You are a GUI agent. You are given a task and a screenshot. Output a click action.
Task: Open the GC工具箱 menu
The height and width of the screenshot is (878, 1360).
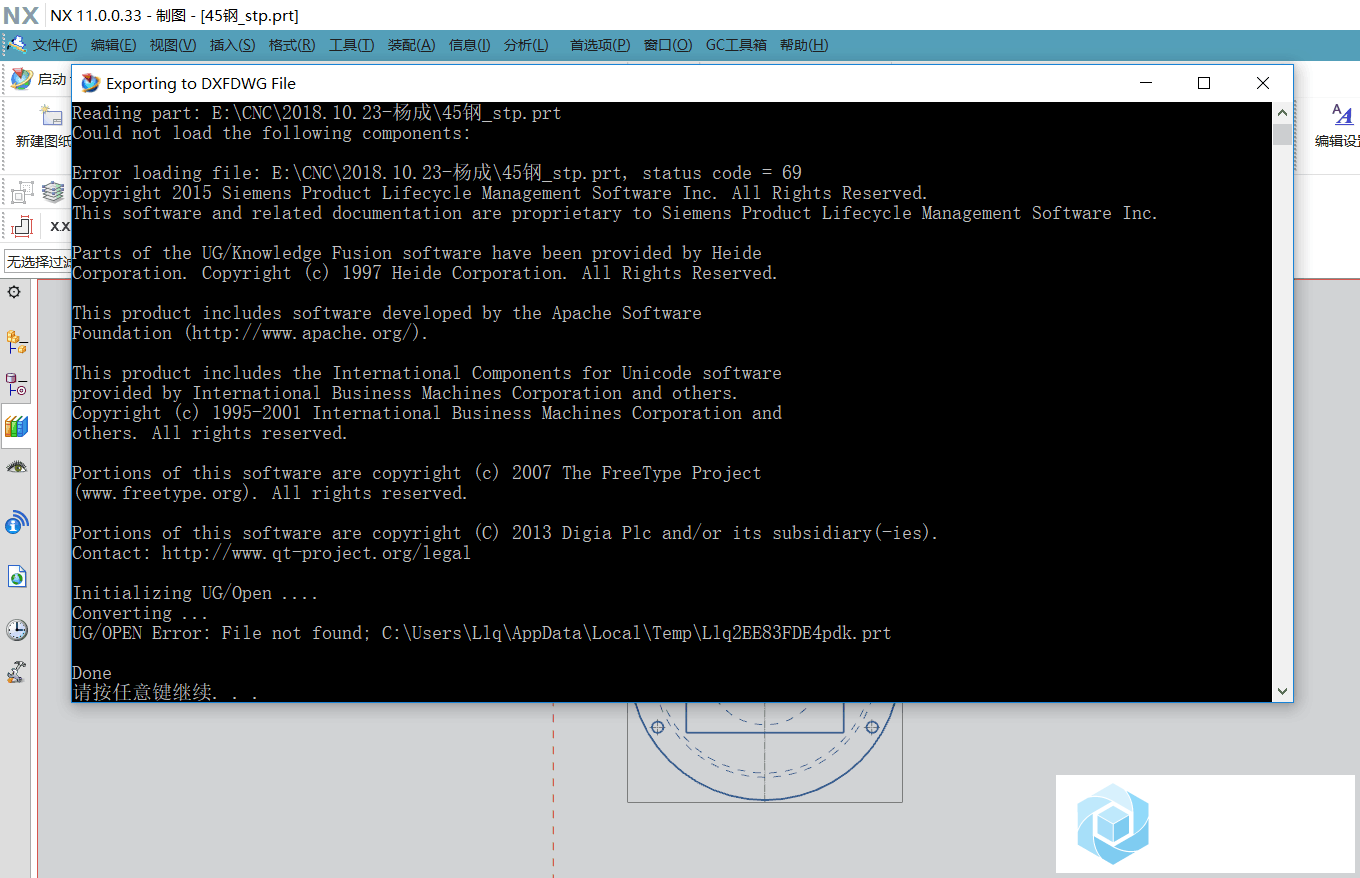[x=736, y=45]
